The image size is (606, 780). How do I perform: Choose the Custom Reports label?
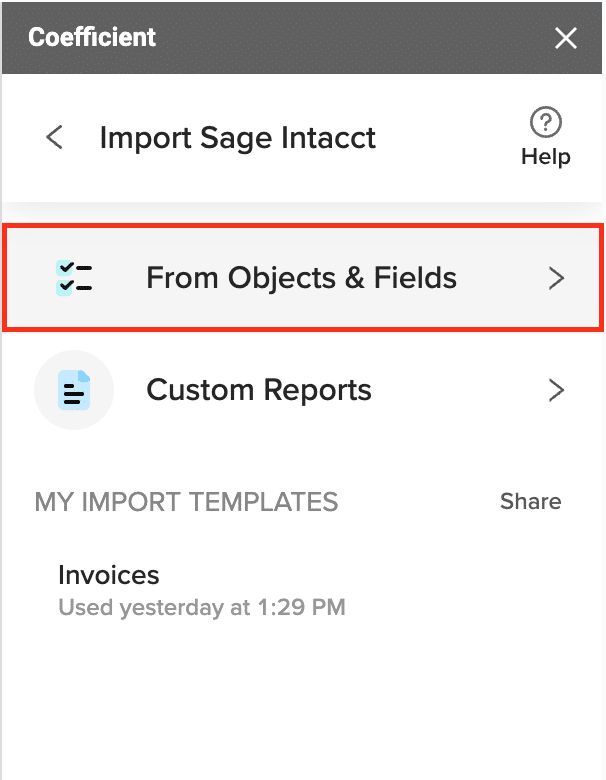click(259, 390)
